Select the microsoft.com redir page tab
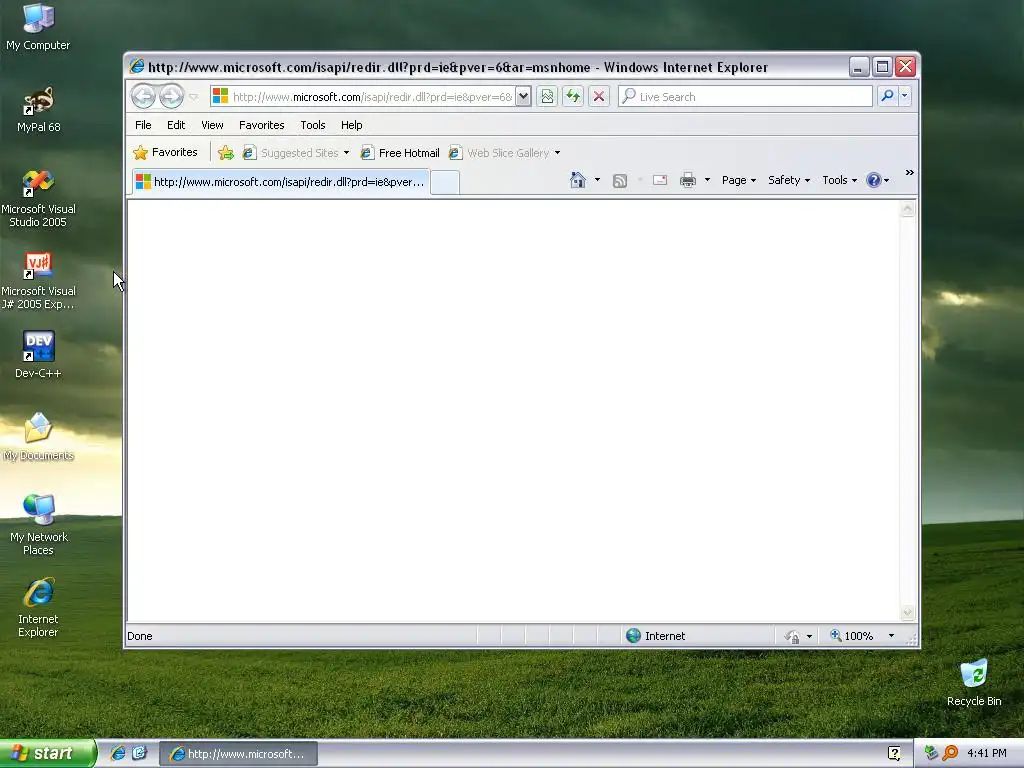 (281, 182)
